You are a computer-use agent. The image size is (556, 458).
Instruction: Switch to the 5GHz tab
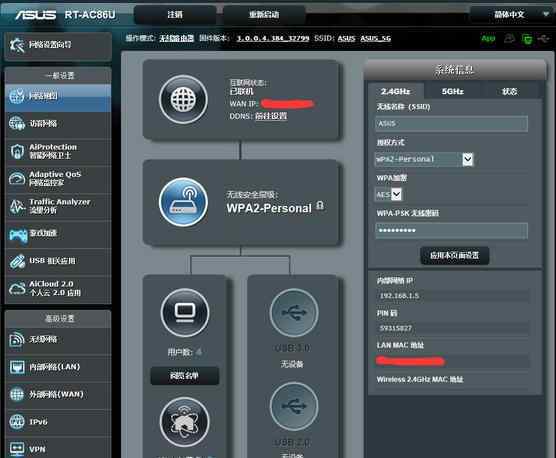coord(452,91)
